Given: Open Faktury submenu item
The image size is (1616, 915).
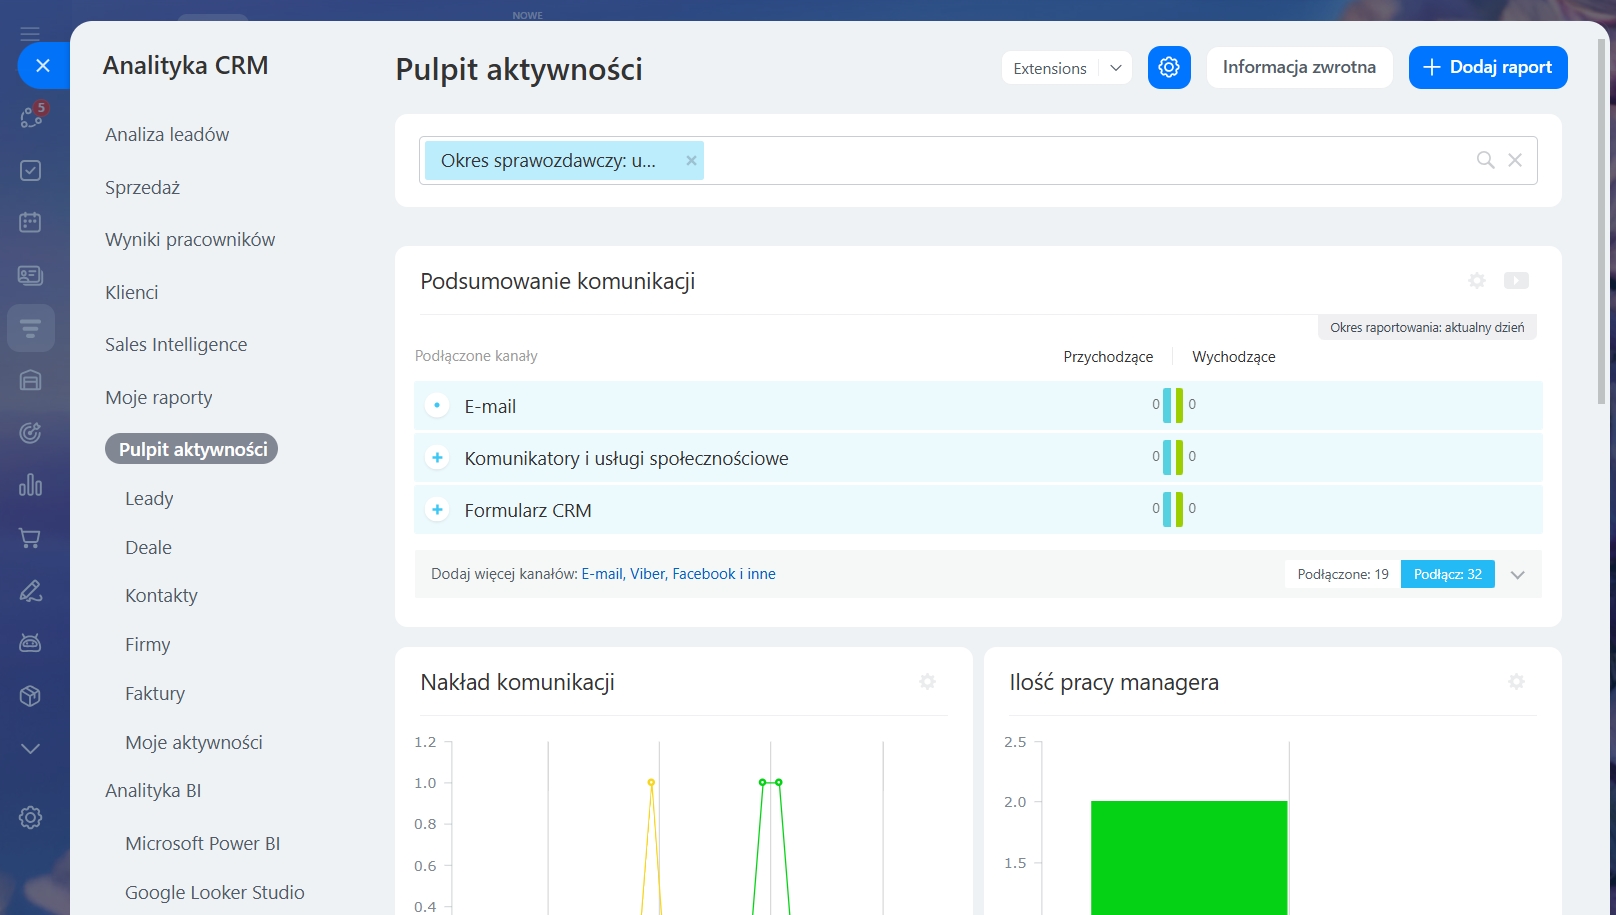Looking at the screenshot, I should [x=155, y=693].
